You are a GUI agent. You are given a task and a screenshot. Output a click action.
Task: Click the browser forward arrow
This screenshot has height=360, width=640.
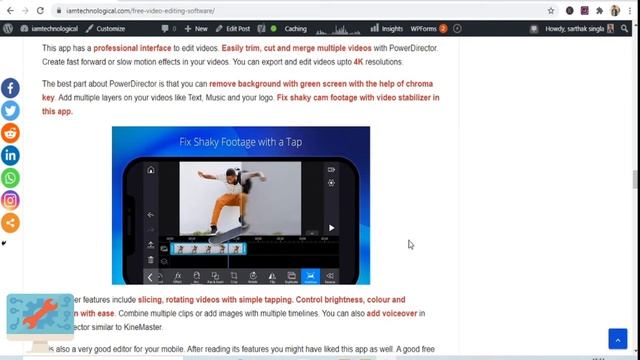(x=25, y=11)
